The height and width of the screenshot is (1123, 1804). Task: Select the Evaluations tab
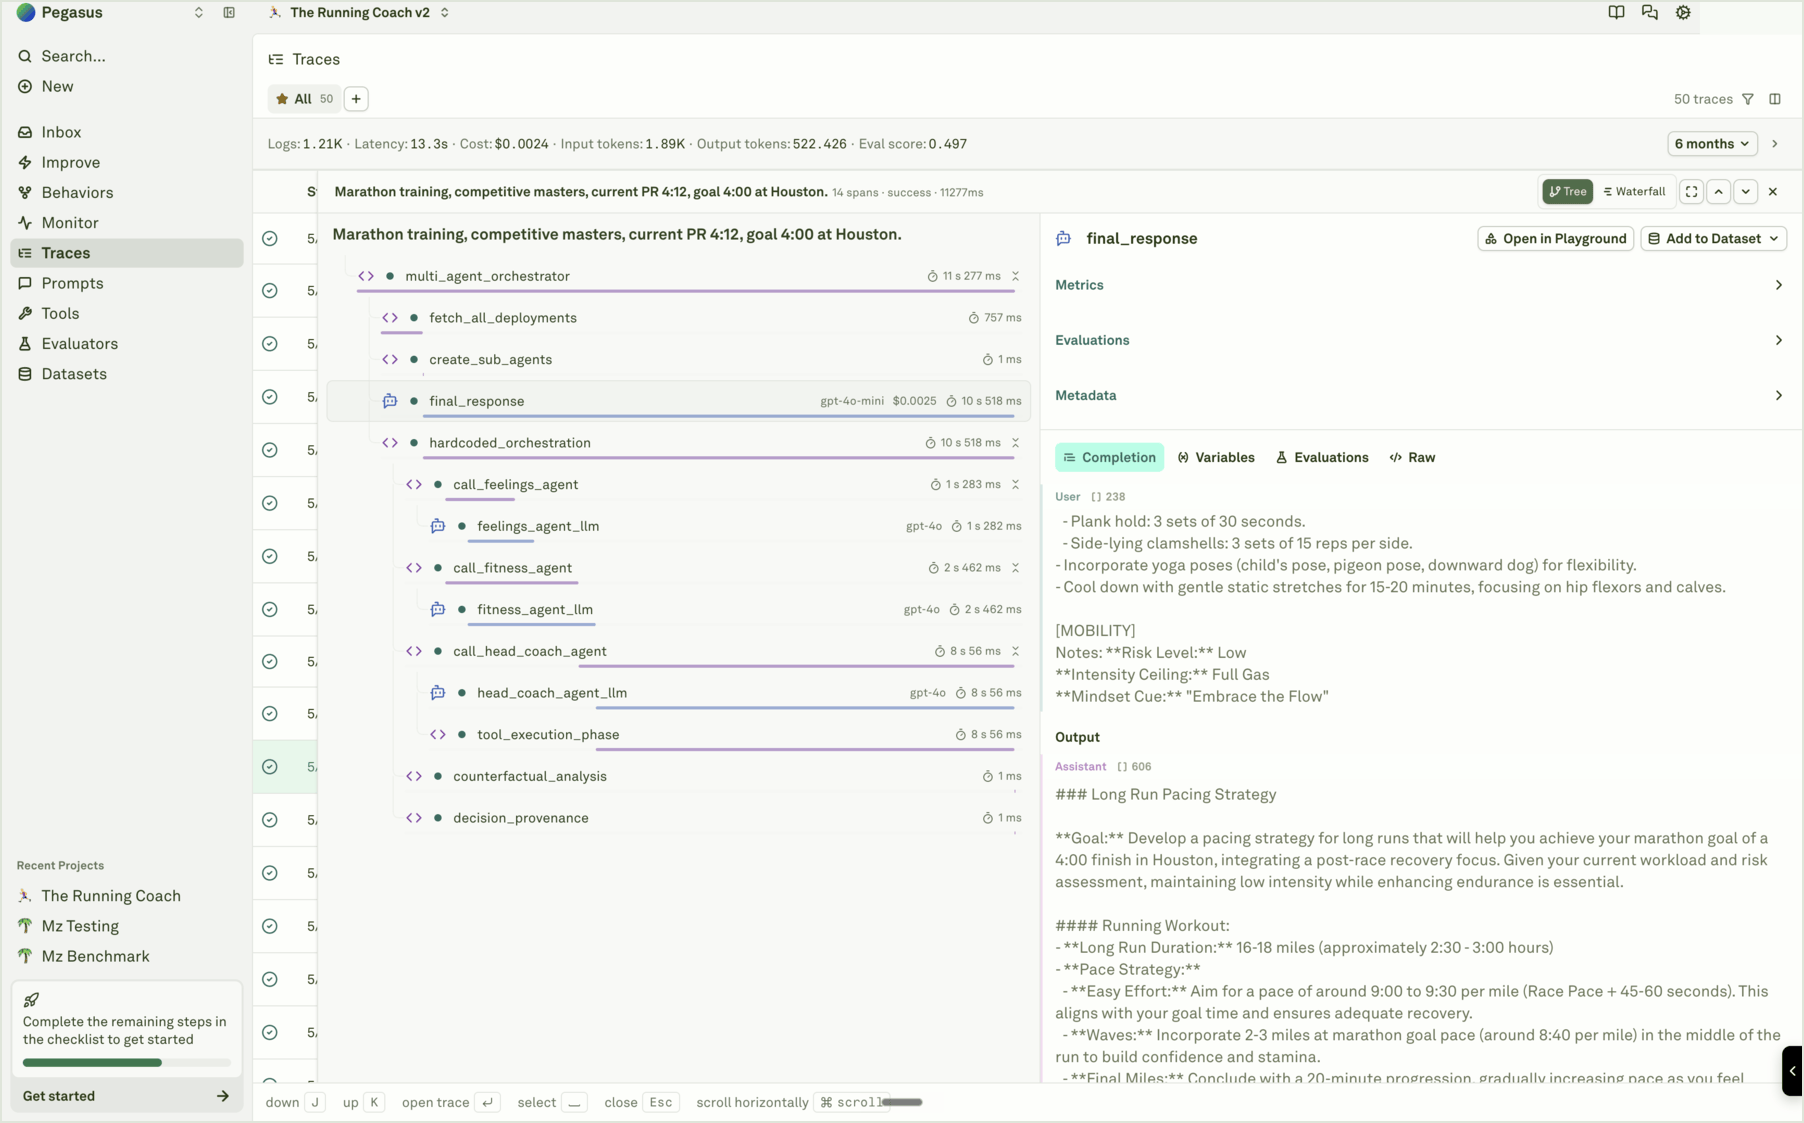[x=1322, y=457]
